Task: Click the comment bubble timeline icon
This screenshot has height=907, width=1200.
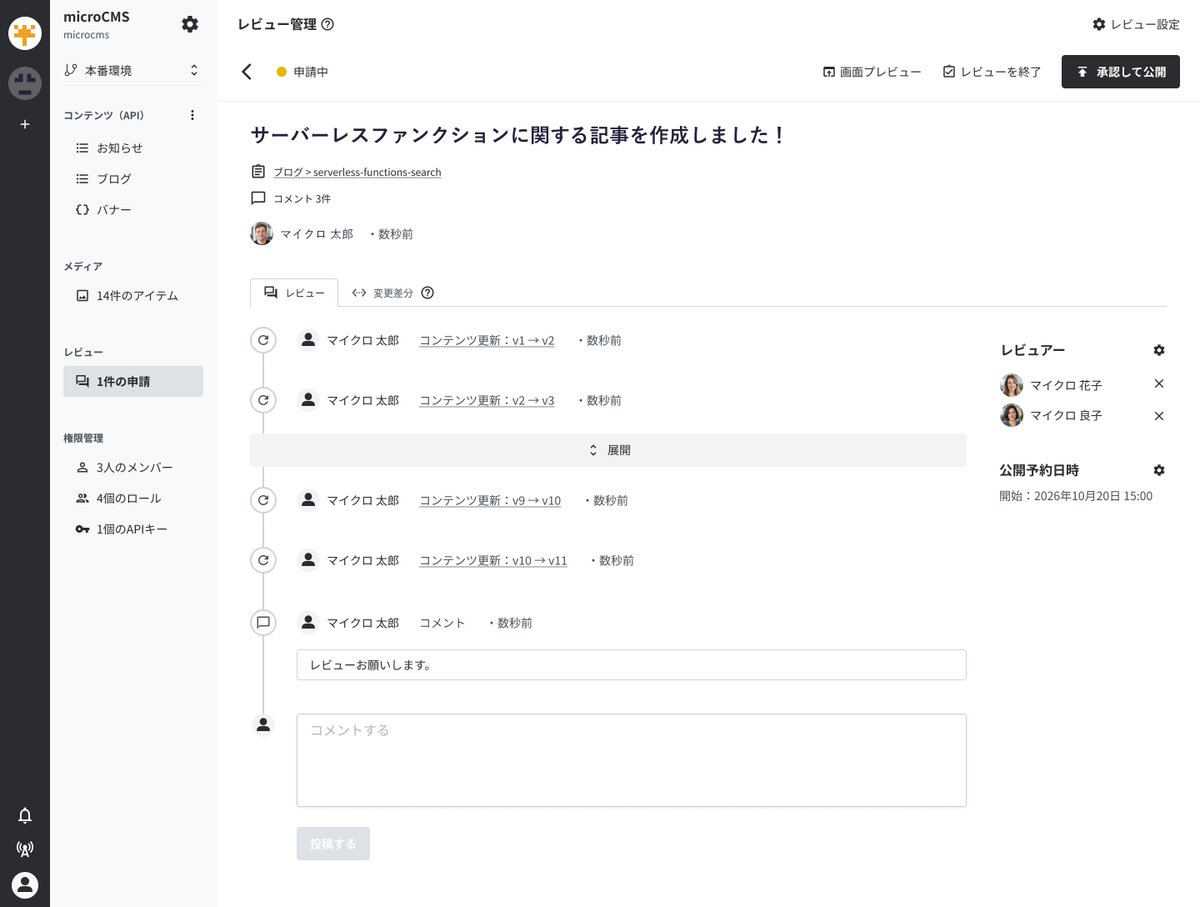Action: (x=263, y=622)
